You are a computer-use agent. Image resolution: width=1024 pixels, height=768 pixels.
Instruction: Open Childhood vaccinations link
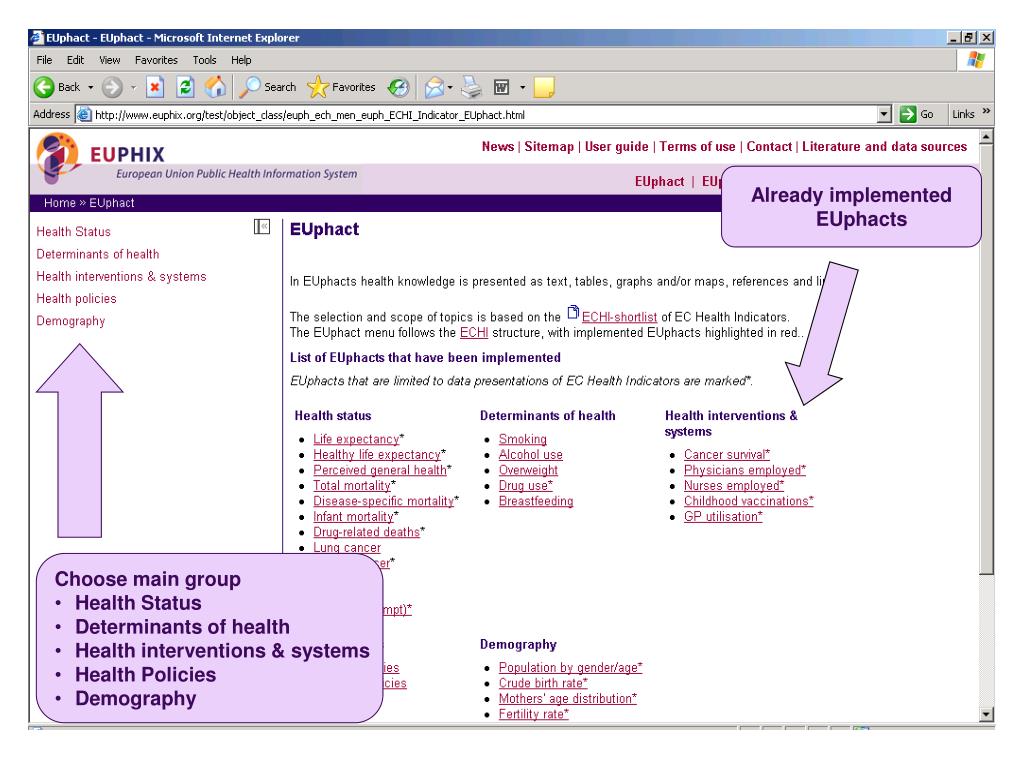point(748,501)
